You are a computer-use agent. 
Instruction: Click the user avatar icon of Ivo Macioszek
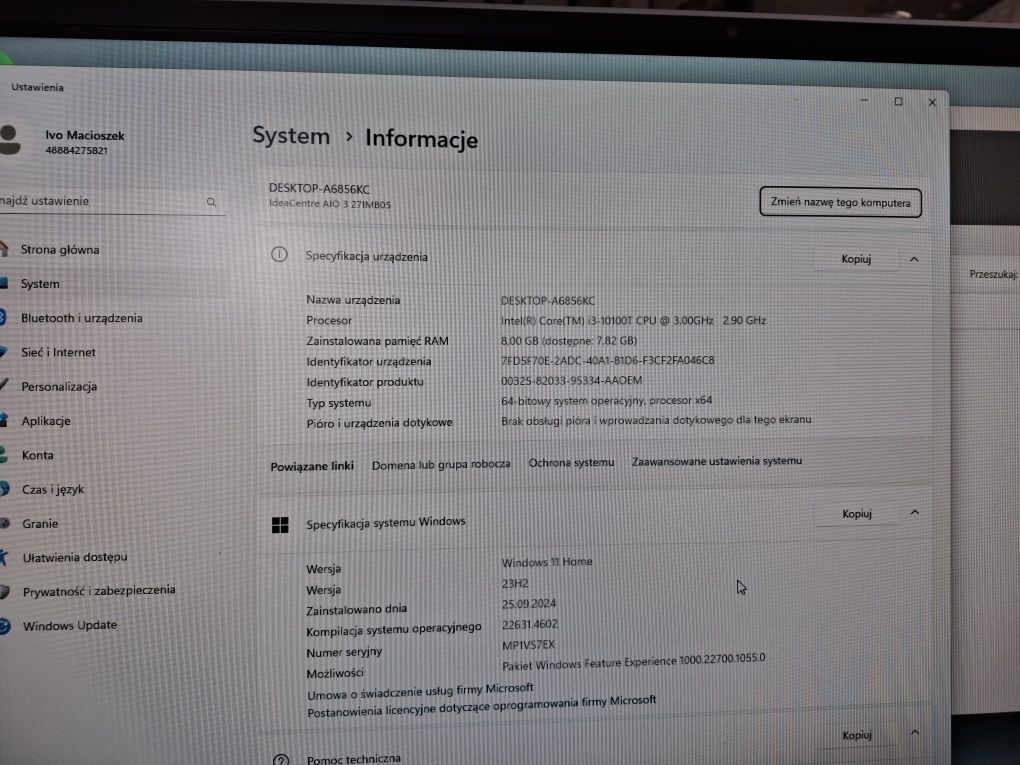tap(10, 140)
